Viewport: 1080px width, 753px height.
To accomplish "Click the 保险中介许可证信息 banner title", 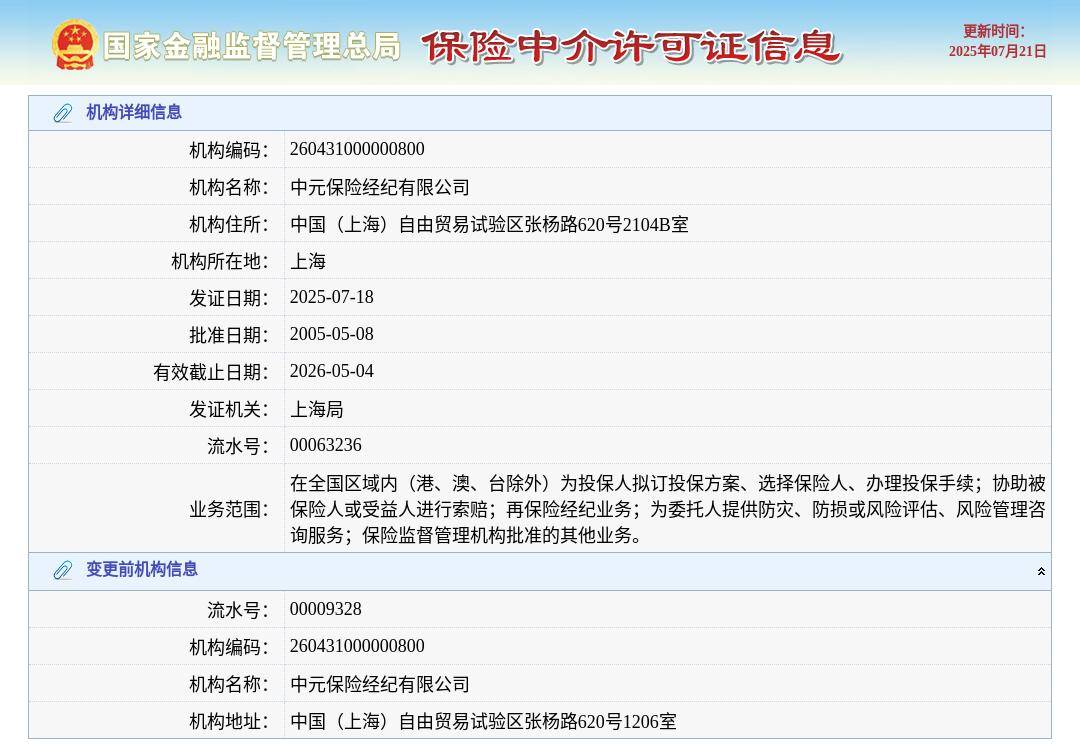I will (x=631, y=46).
